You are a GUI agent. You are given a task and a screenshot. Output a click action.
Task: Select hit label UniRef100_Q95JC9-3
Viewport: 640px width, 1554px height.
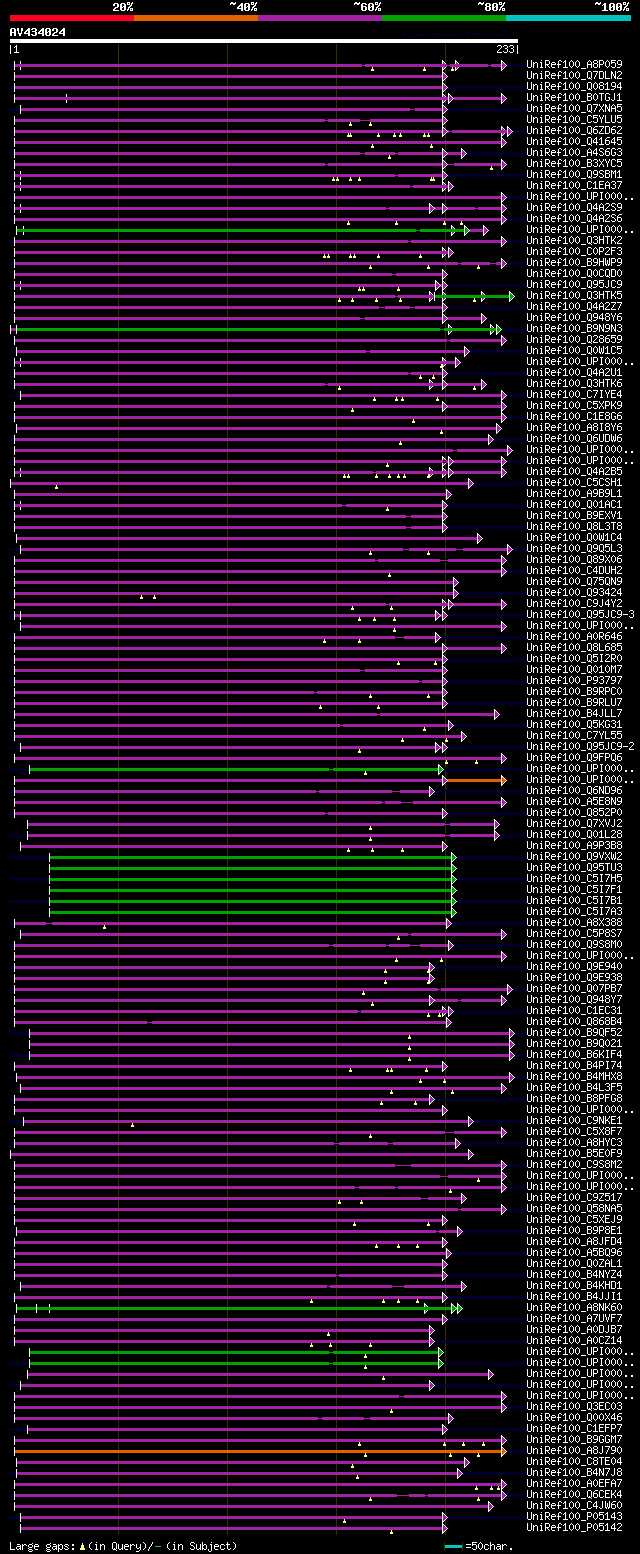pyautogui.click(x=580, y=614)
